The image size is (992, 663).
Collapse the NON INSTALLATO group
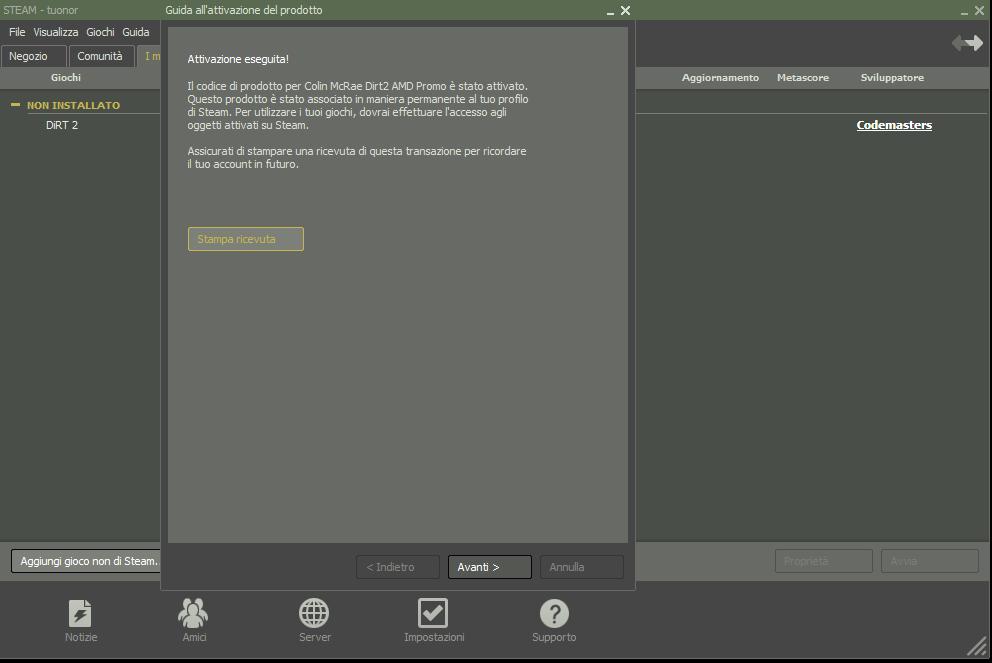click(16, 105)
